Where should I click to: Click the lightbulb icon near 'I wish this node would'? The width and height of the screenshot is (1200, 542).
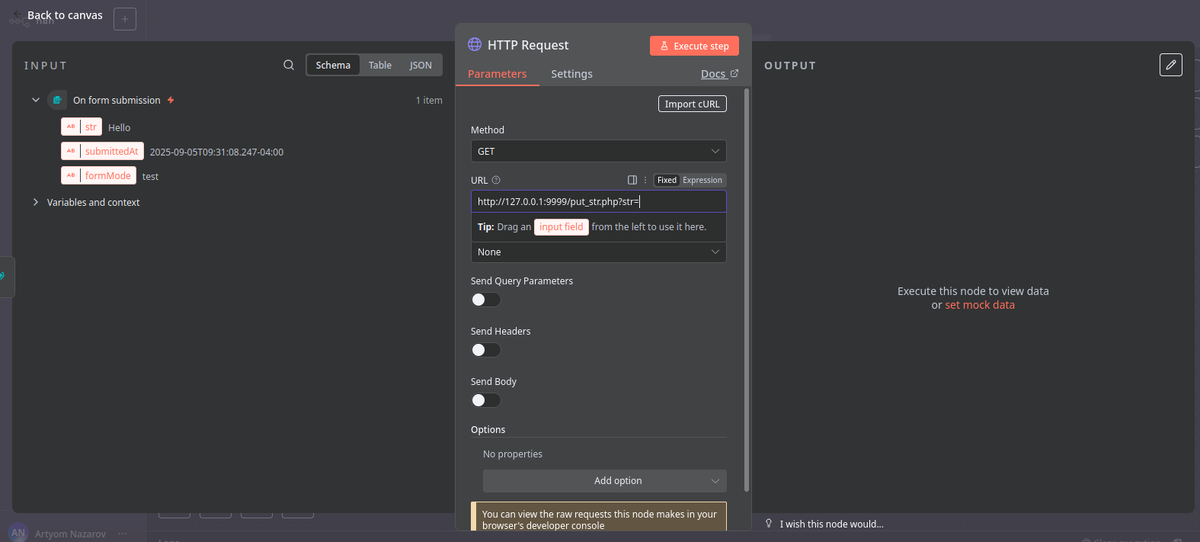pos(769,524)
